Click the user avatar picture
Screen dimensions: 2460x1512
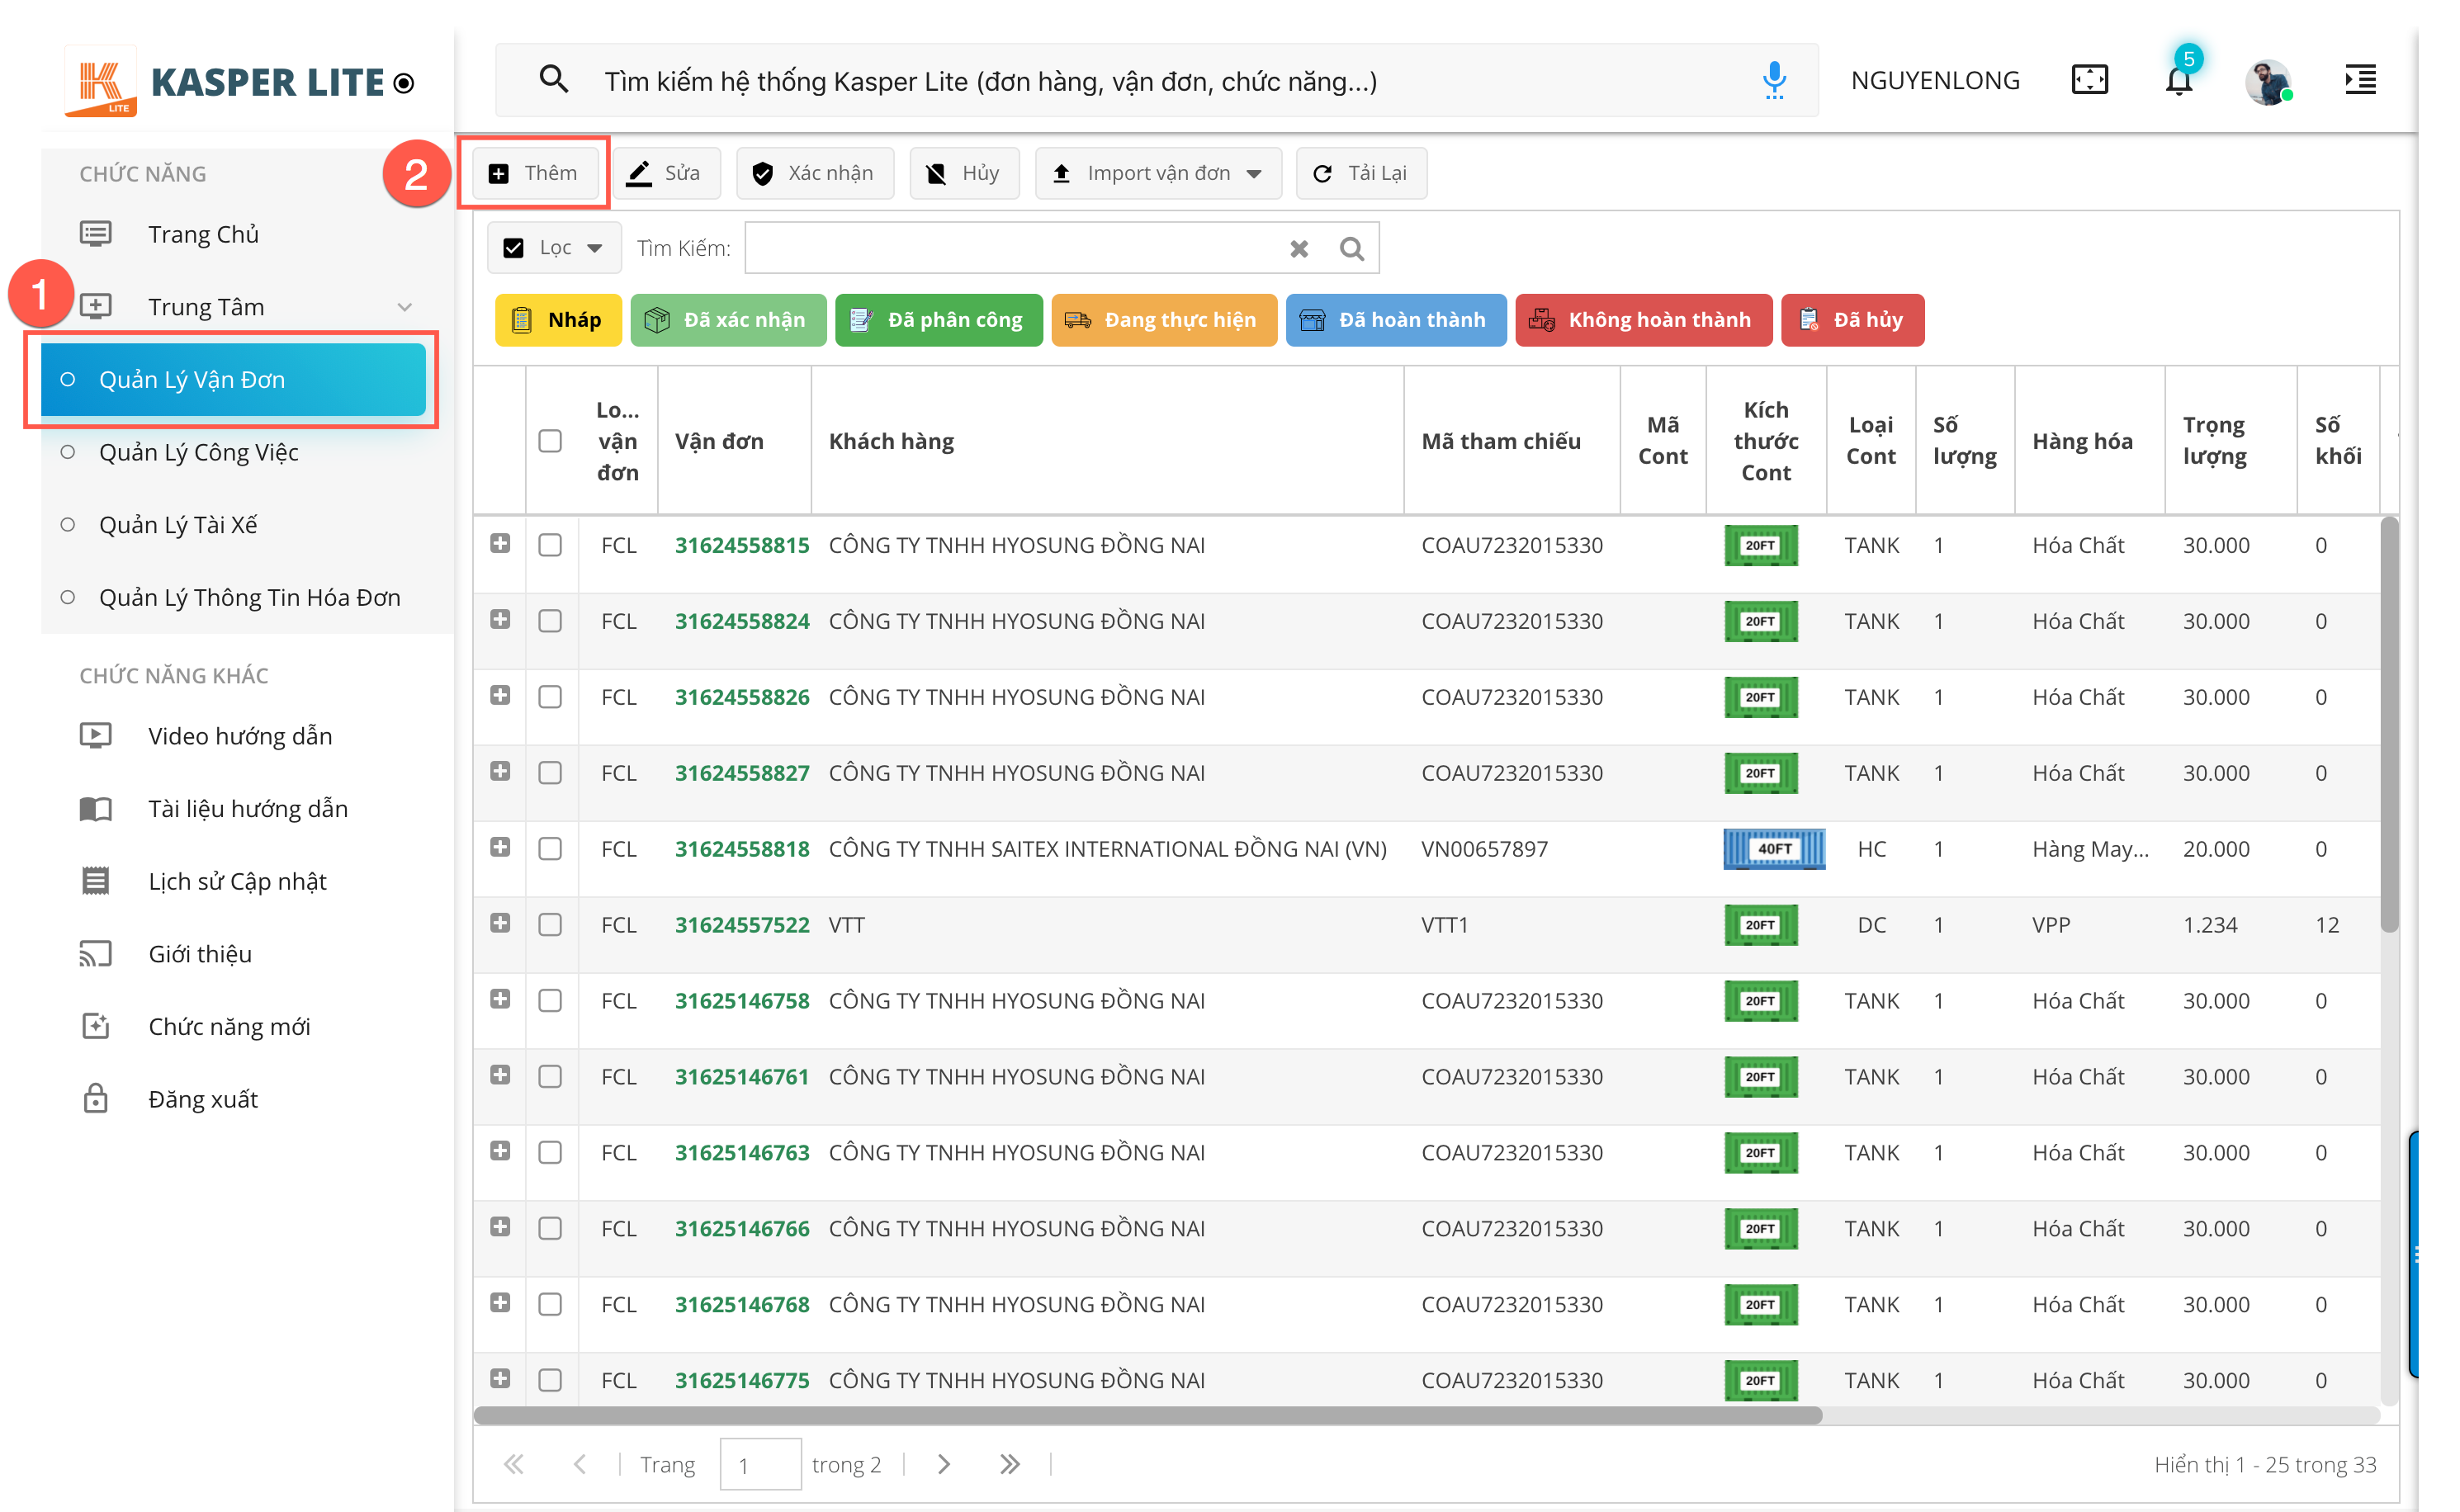tap(2267, 81)
